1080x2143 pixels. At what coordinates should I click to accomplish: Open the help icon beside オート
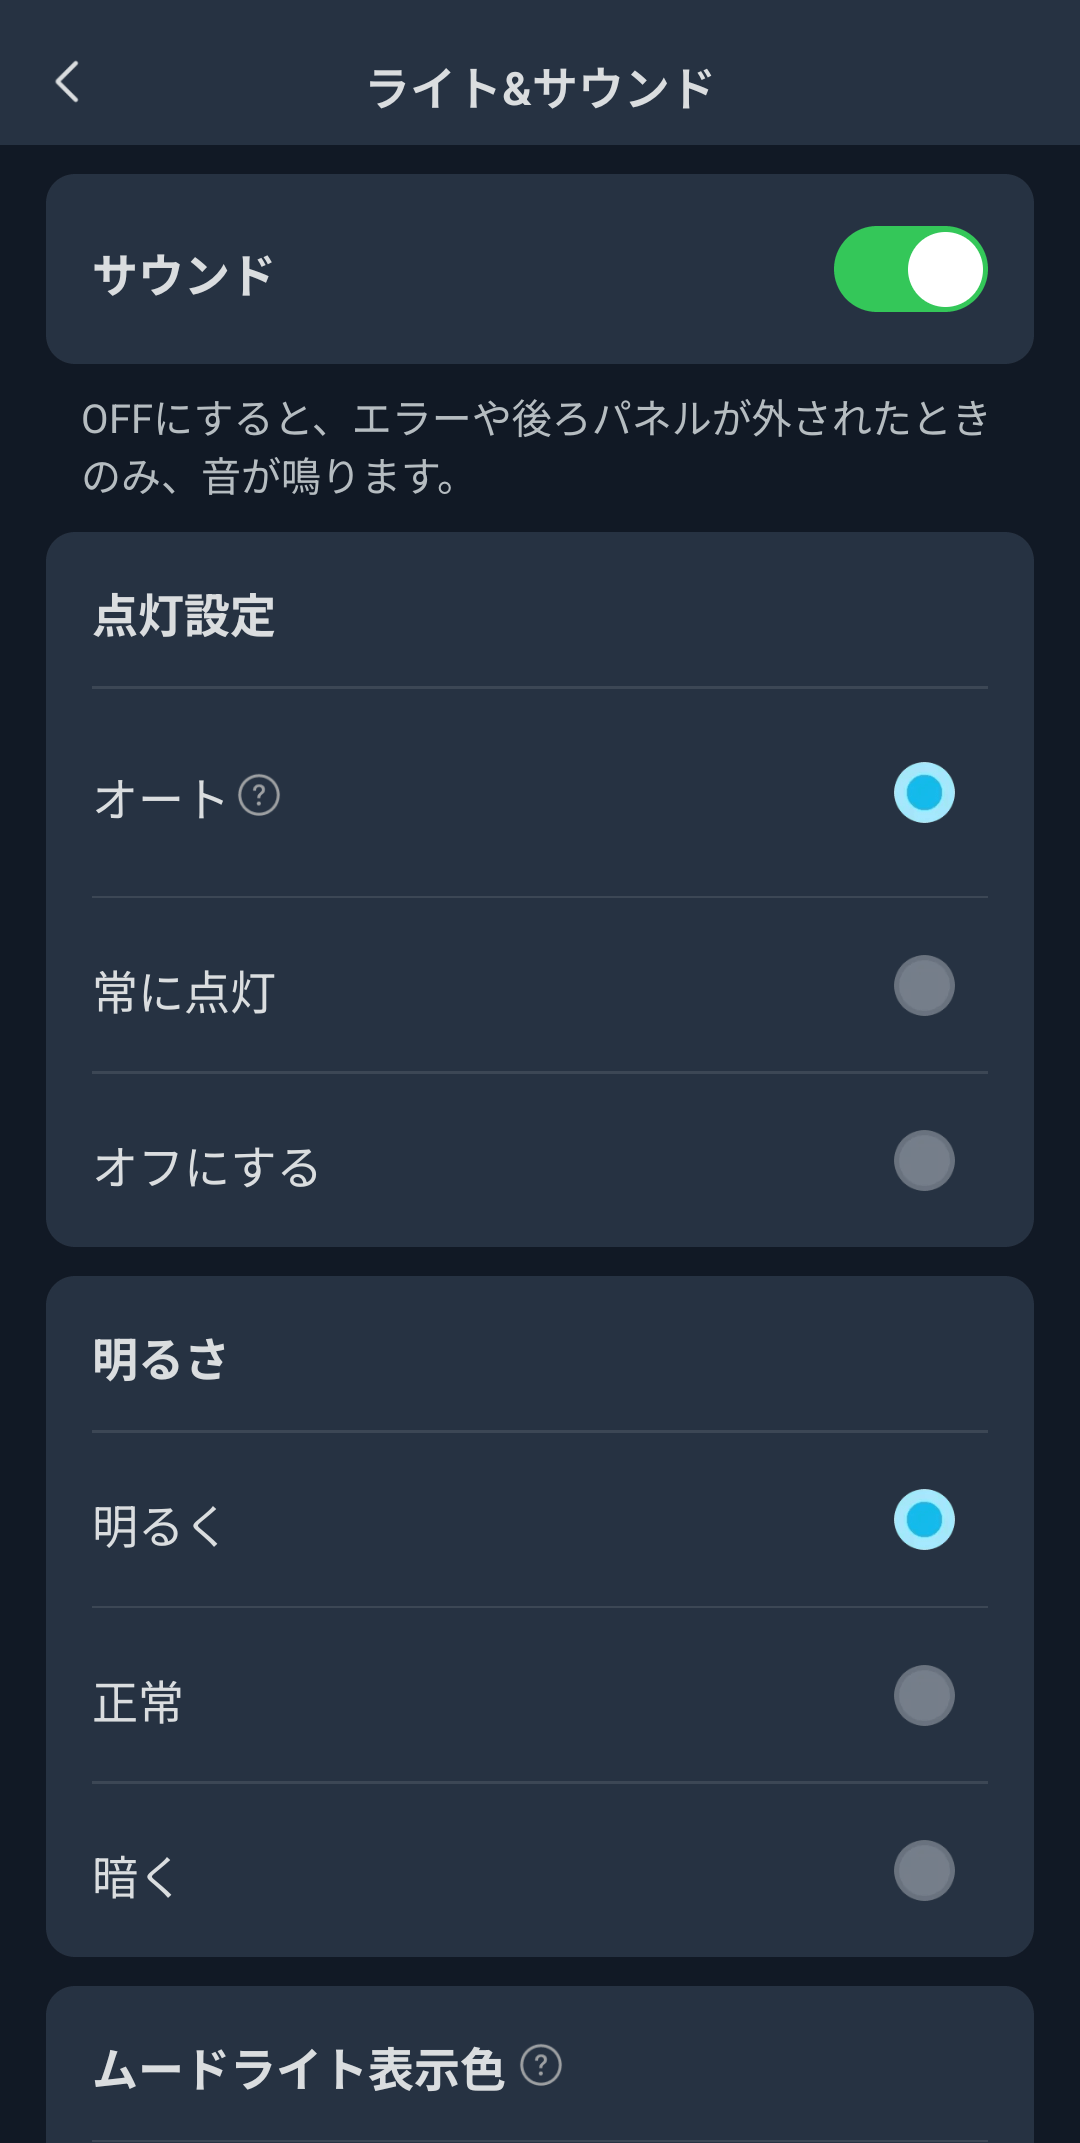pos(259,796)
